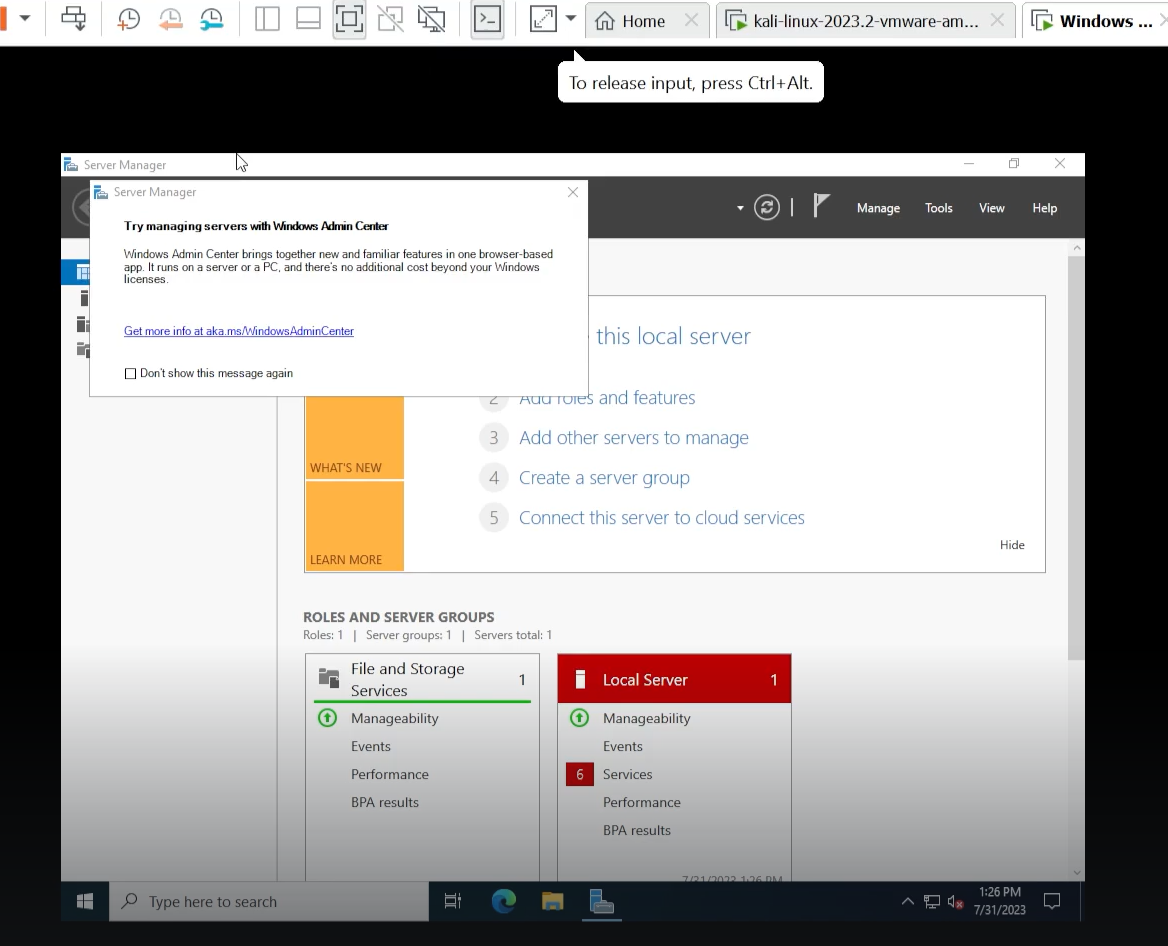Click the "Type here to search" box
Image resolution: width=1168 pixels, height=946 pixels.
269,901
